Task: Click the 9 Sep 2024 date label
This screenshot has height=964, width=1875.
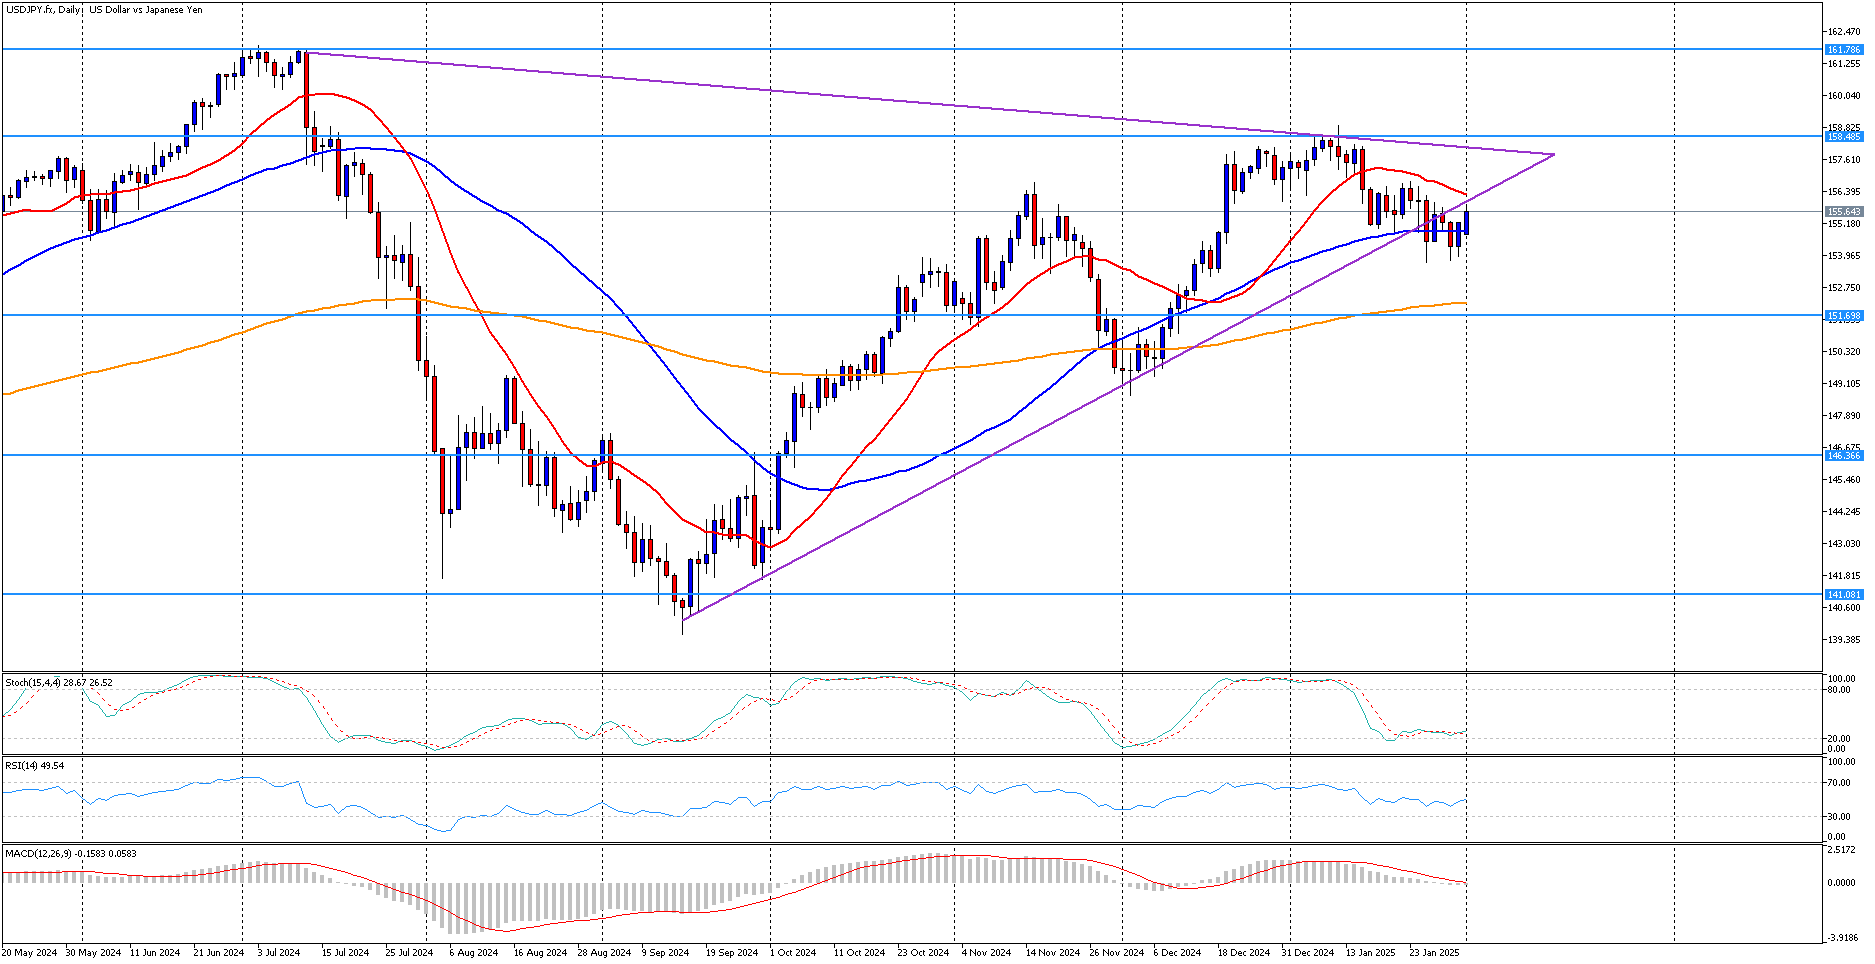Action: pyautogui.click(x=665, y=952)
